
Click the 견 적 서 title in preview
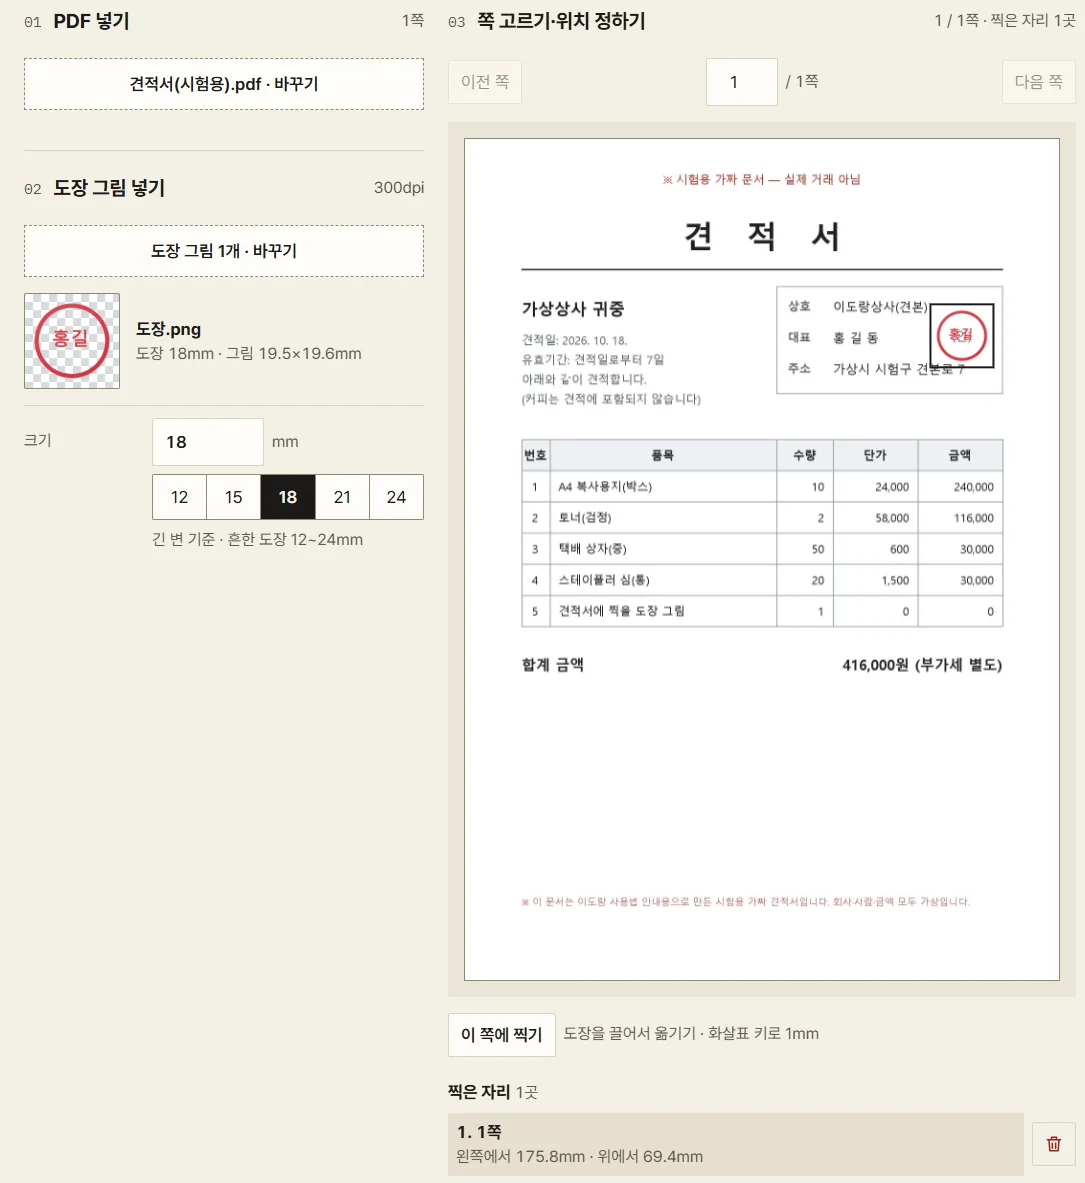[761, 236]
